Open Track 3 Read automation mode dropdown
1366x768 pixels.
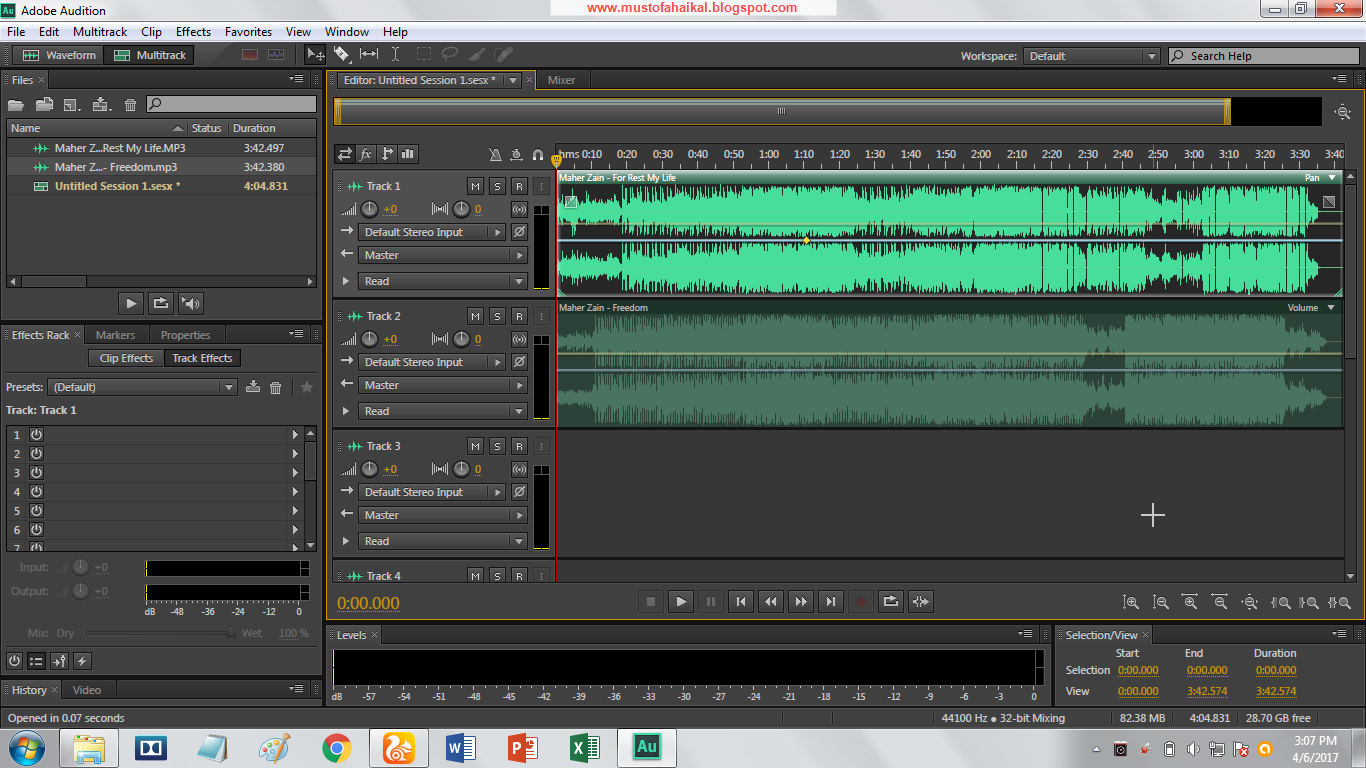[x=442, y=541]
